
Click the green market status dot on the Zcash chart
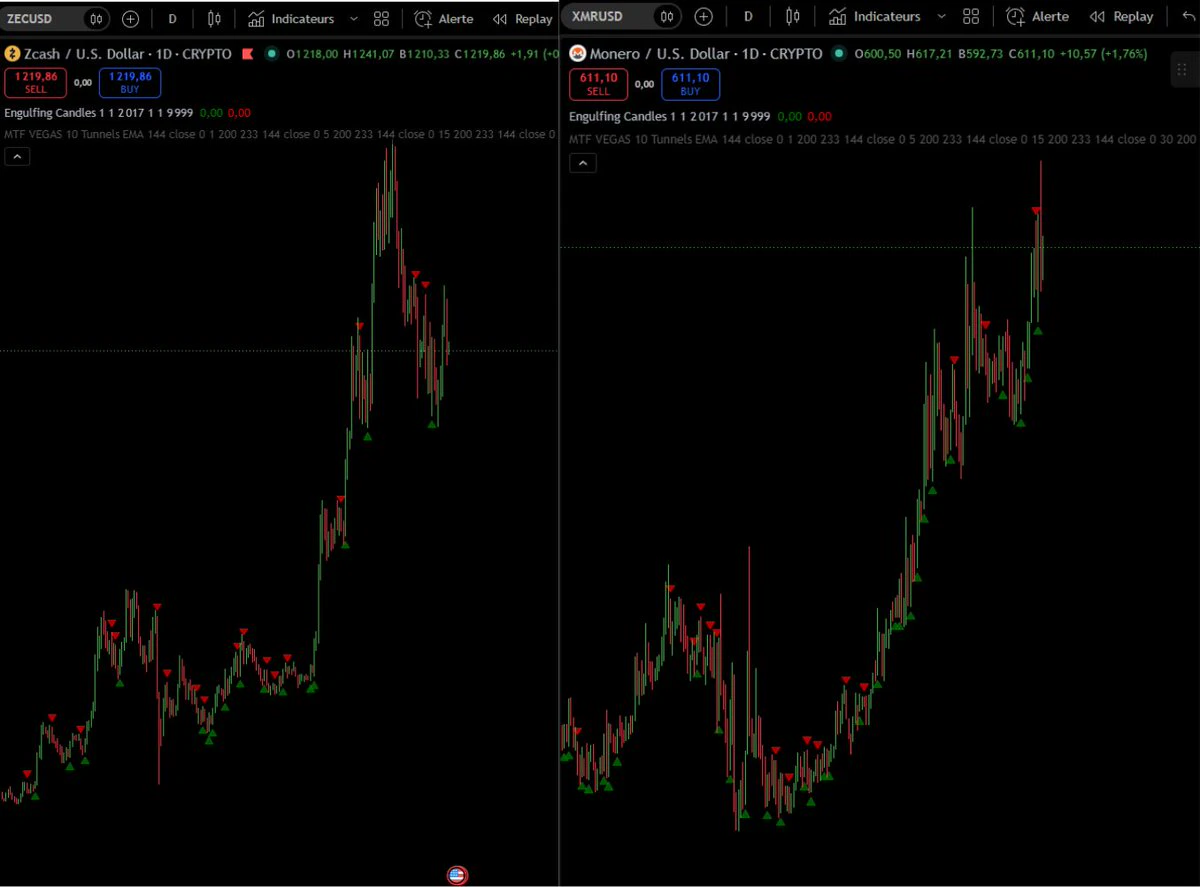tap(272, 54)
